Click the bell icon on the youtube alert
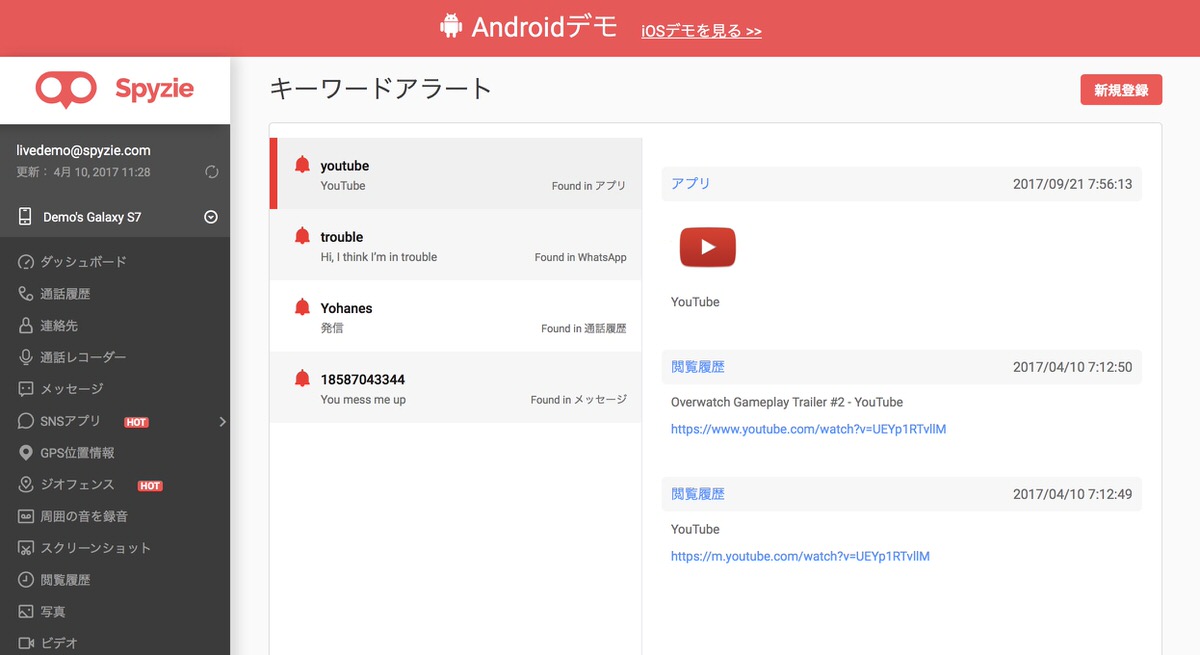Viewport: 1200px width, 655px height. click(x=302, y=164)
